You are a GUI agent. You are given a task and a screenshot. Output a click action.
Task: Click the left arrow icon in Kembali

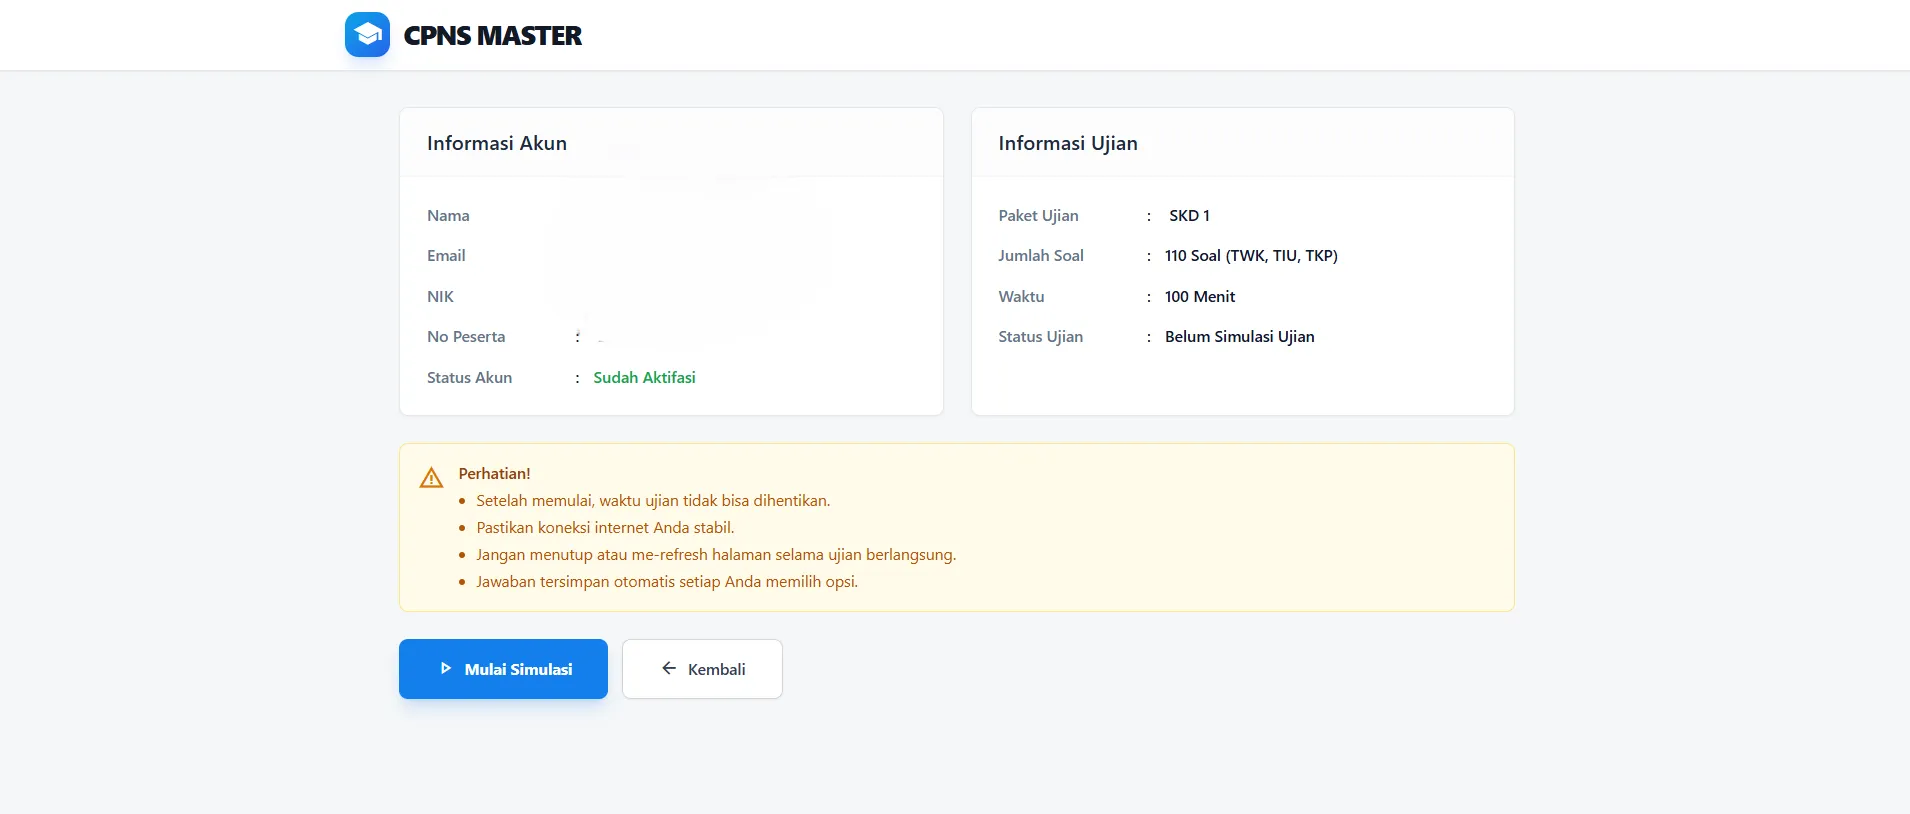(669, 668)
